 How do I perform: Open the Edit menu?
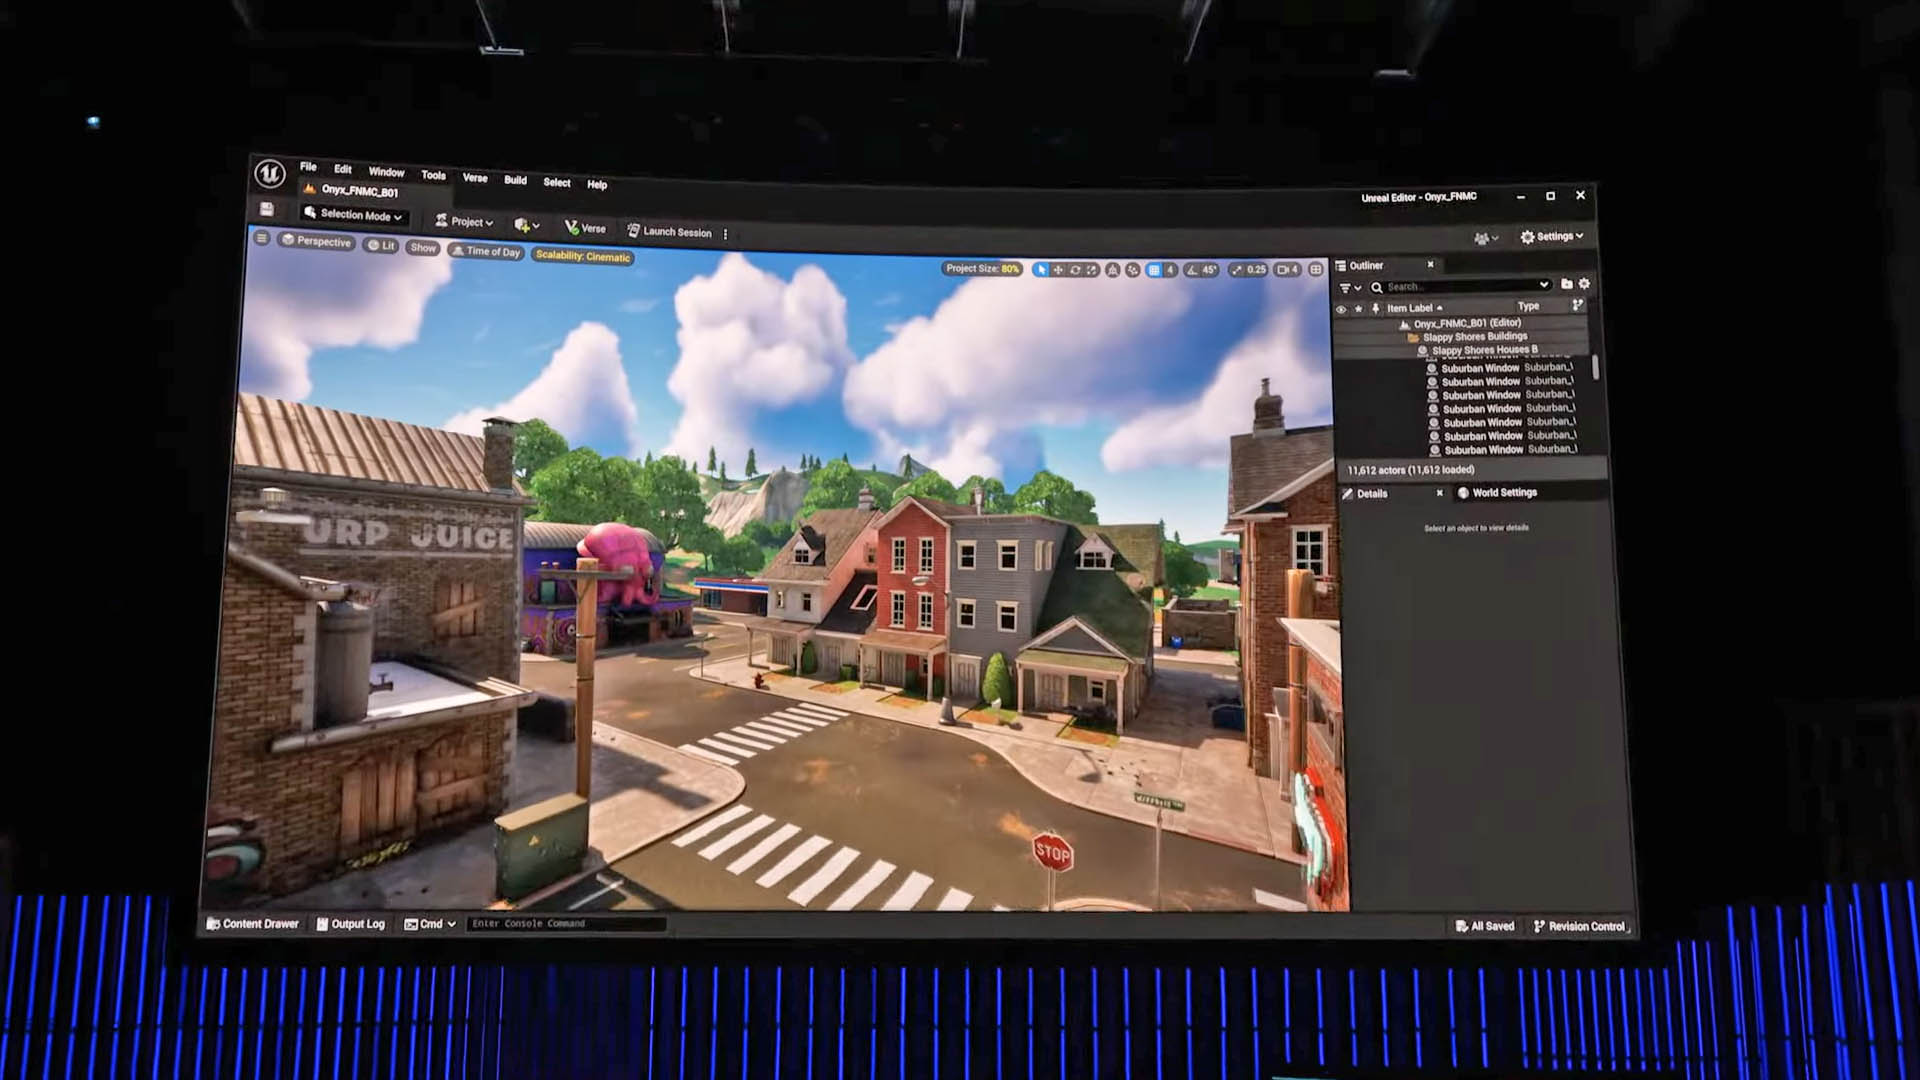343,169
